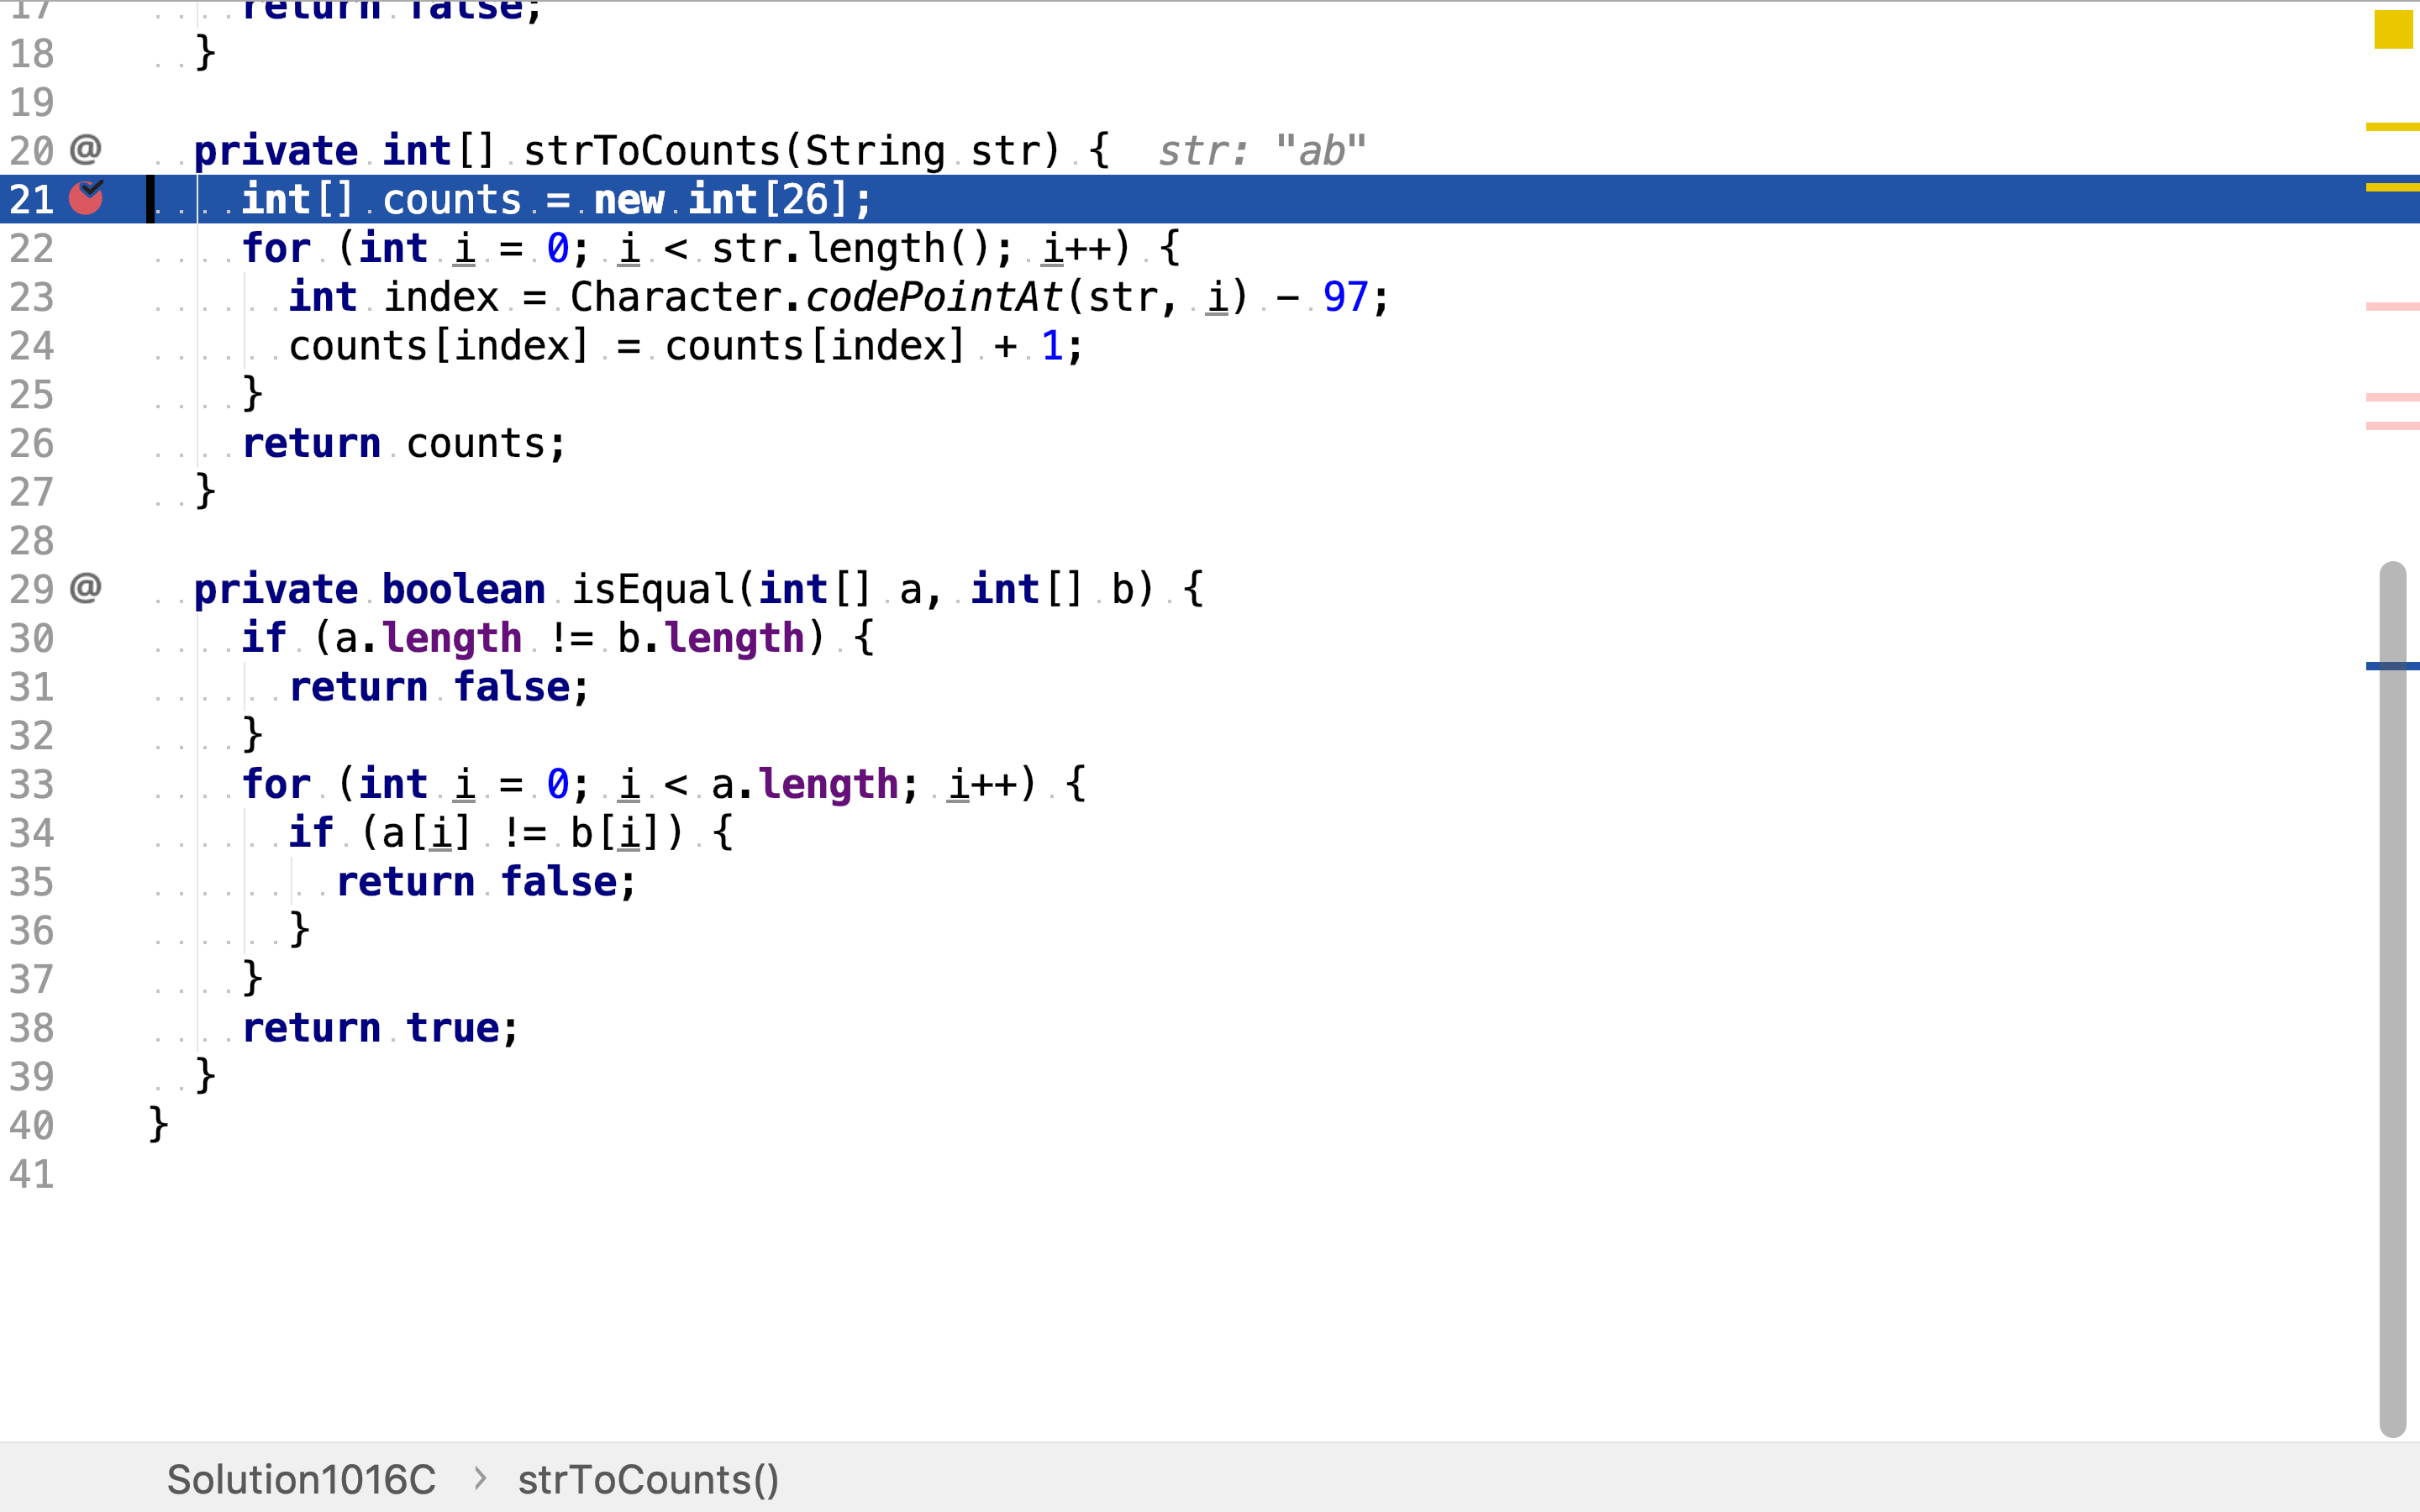Place caret on strToCounts method name
The image size is (2420, 1512).
[x=650, y=151]
